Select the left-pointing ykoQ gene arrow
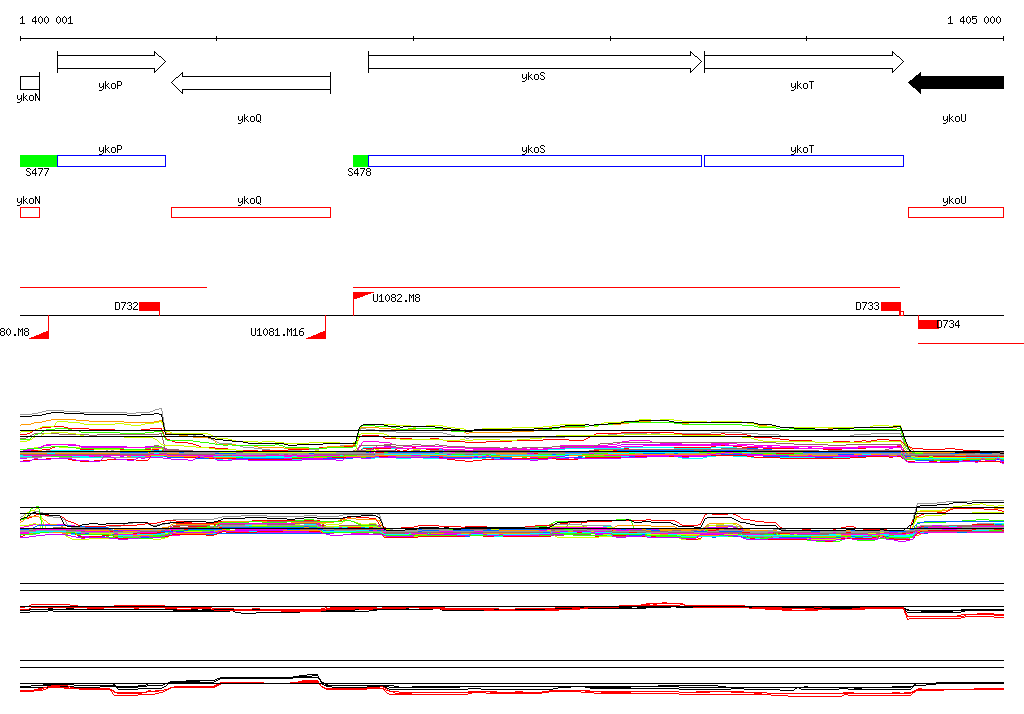 pos(251,83)
